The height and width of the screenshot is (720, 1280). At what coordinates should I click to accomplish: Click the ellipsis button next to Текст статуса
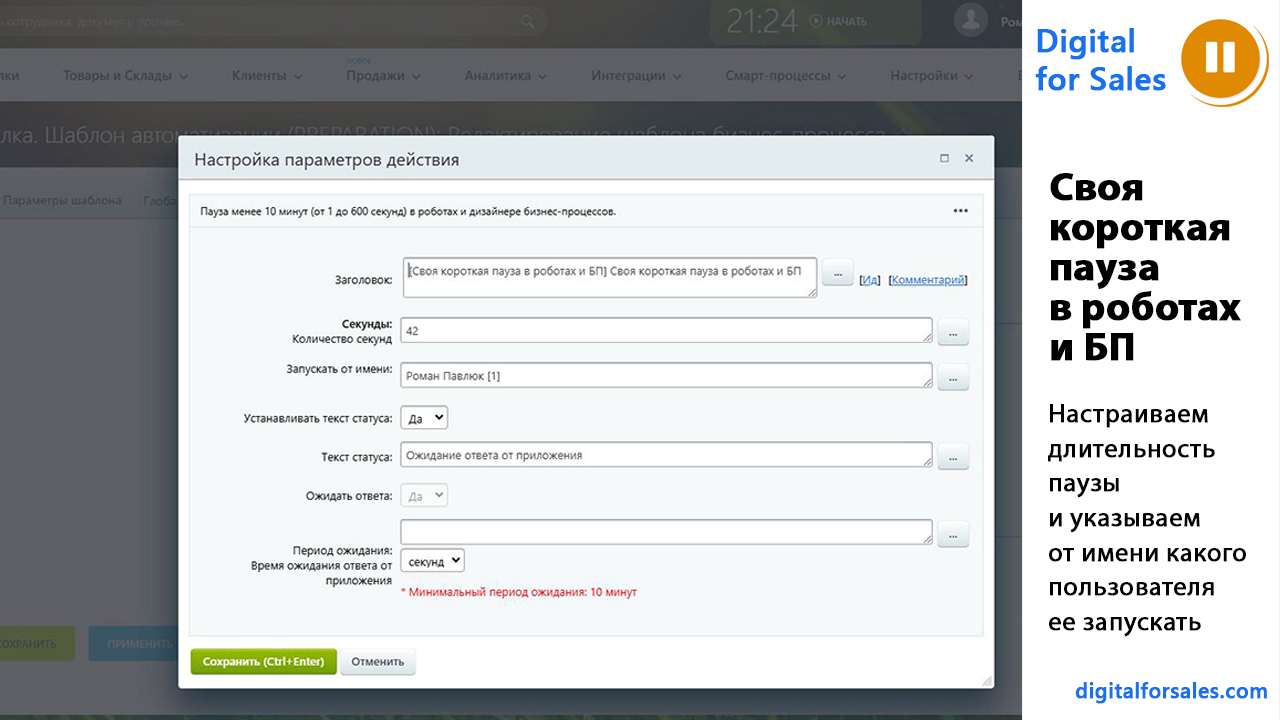pos(953,456)
